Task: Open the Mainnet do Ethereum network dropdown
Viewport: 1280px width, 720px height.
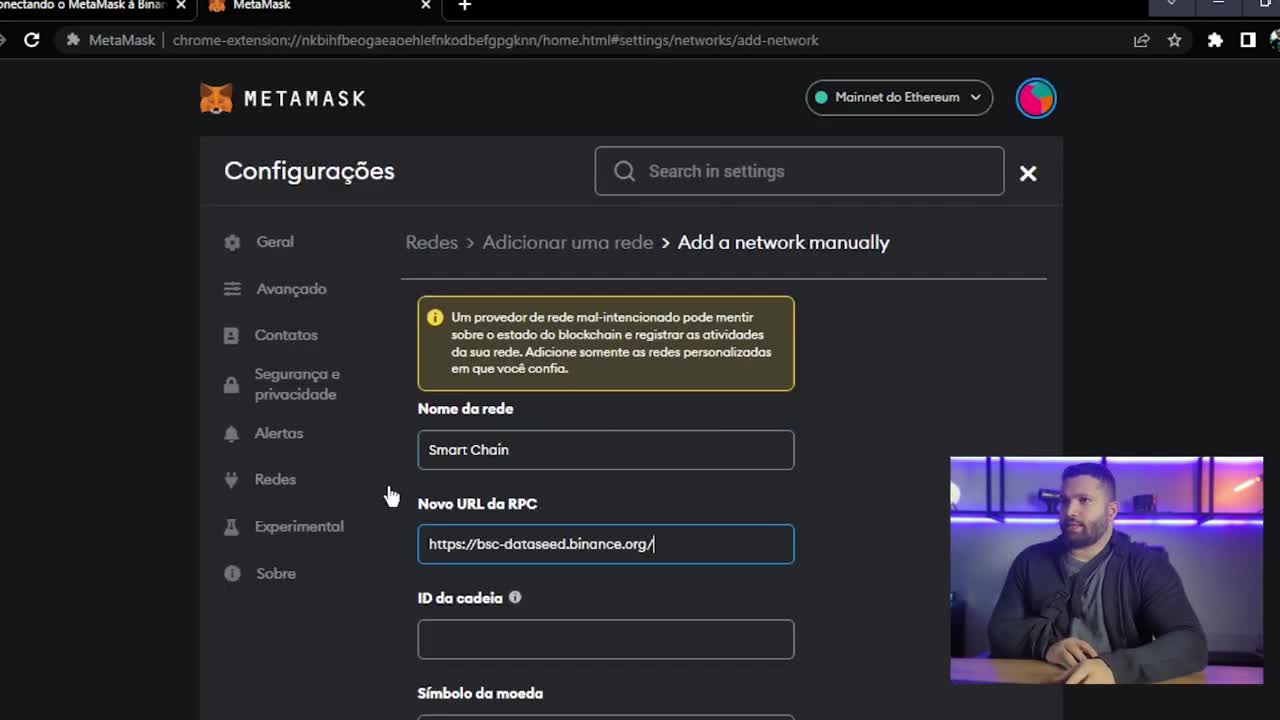Action: (x=899, y=97)
